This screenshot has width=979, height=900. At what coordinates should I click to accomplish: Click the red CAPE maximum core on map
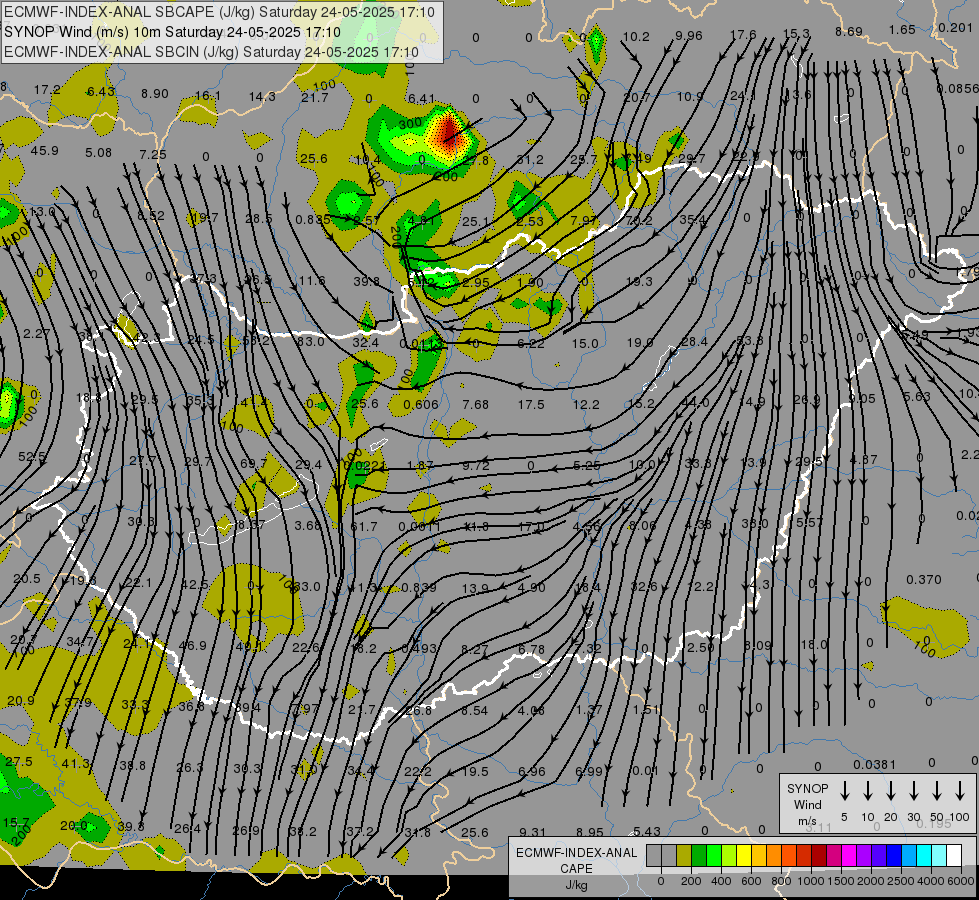click(449, 132)
